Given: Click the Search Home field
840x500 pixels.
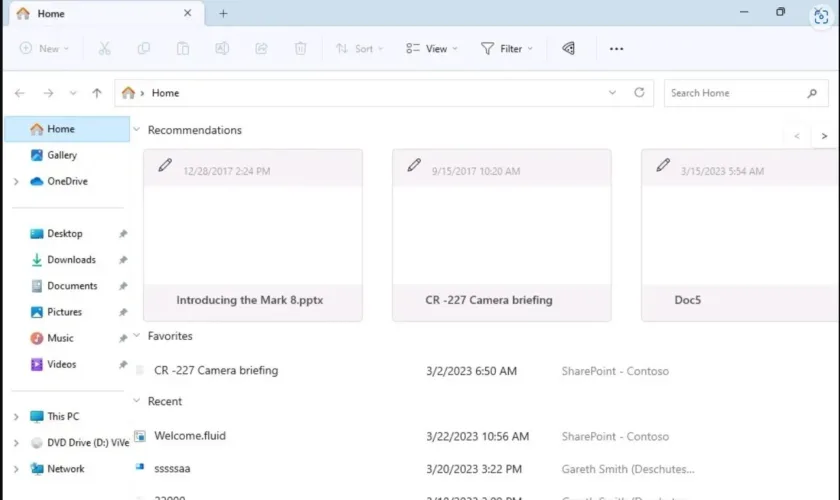Looking at the screenshot, I should [746, 93].
